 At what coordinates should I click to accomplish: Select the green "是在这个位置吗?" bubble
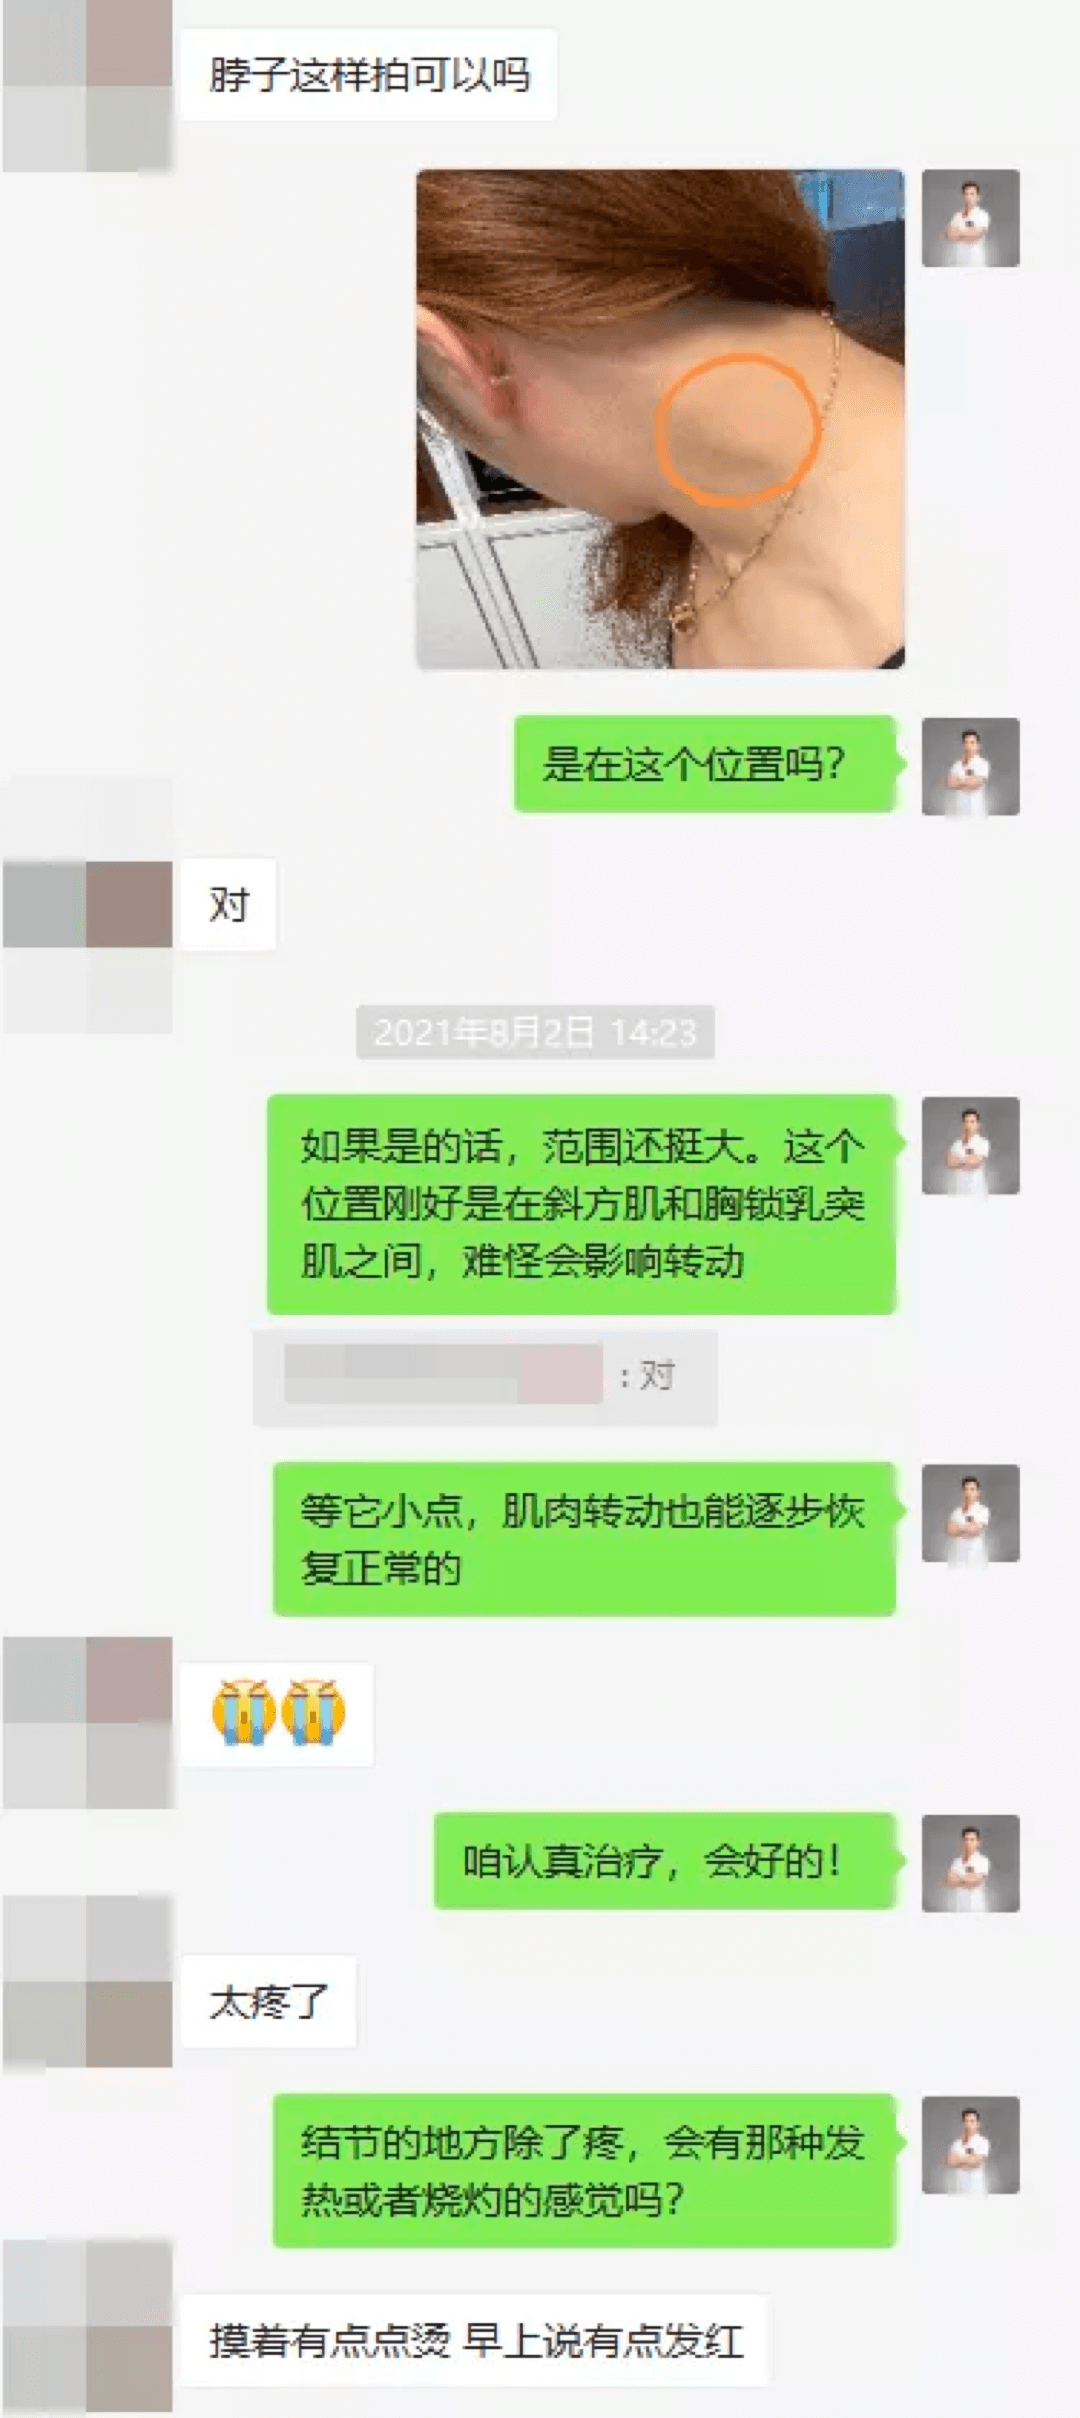pos(704,764)
